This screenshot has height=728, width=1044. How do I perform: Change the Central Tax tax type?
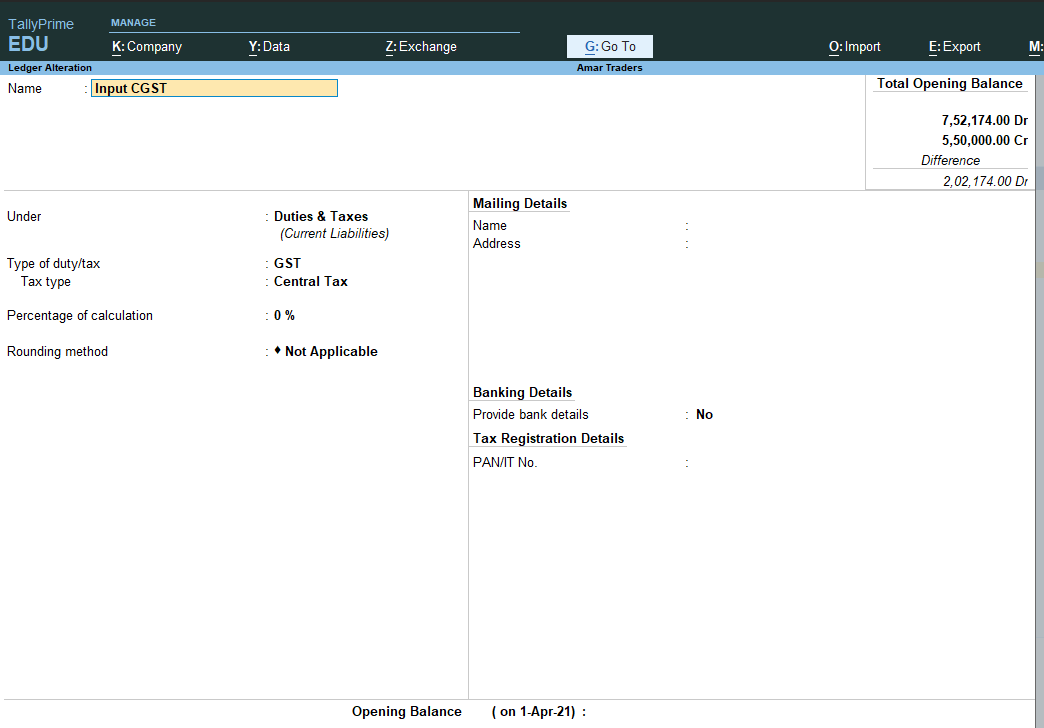click(x=311, y=282)
